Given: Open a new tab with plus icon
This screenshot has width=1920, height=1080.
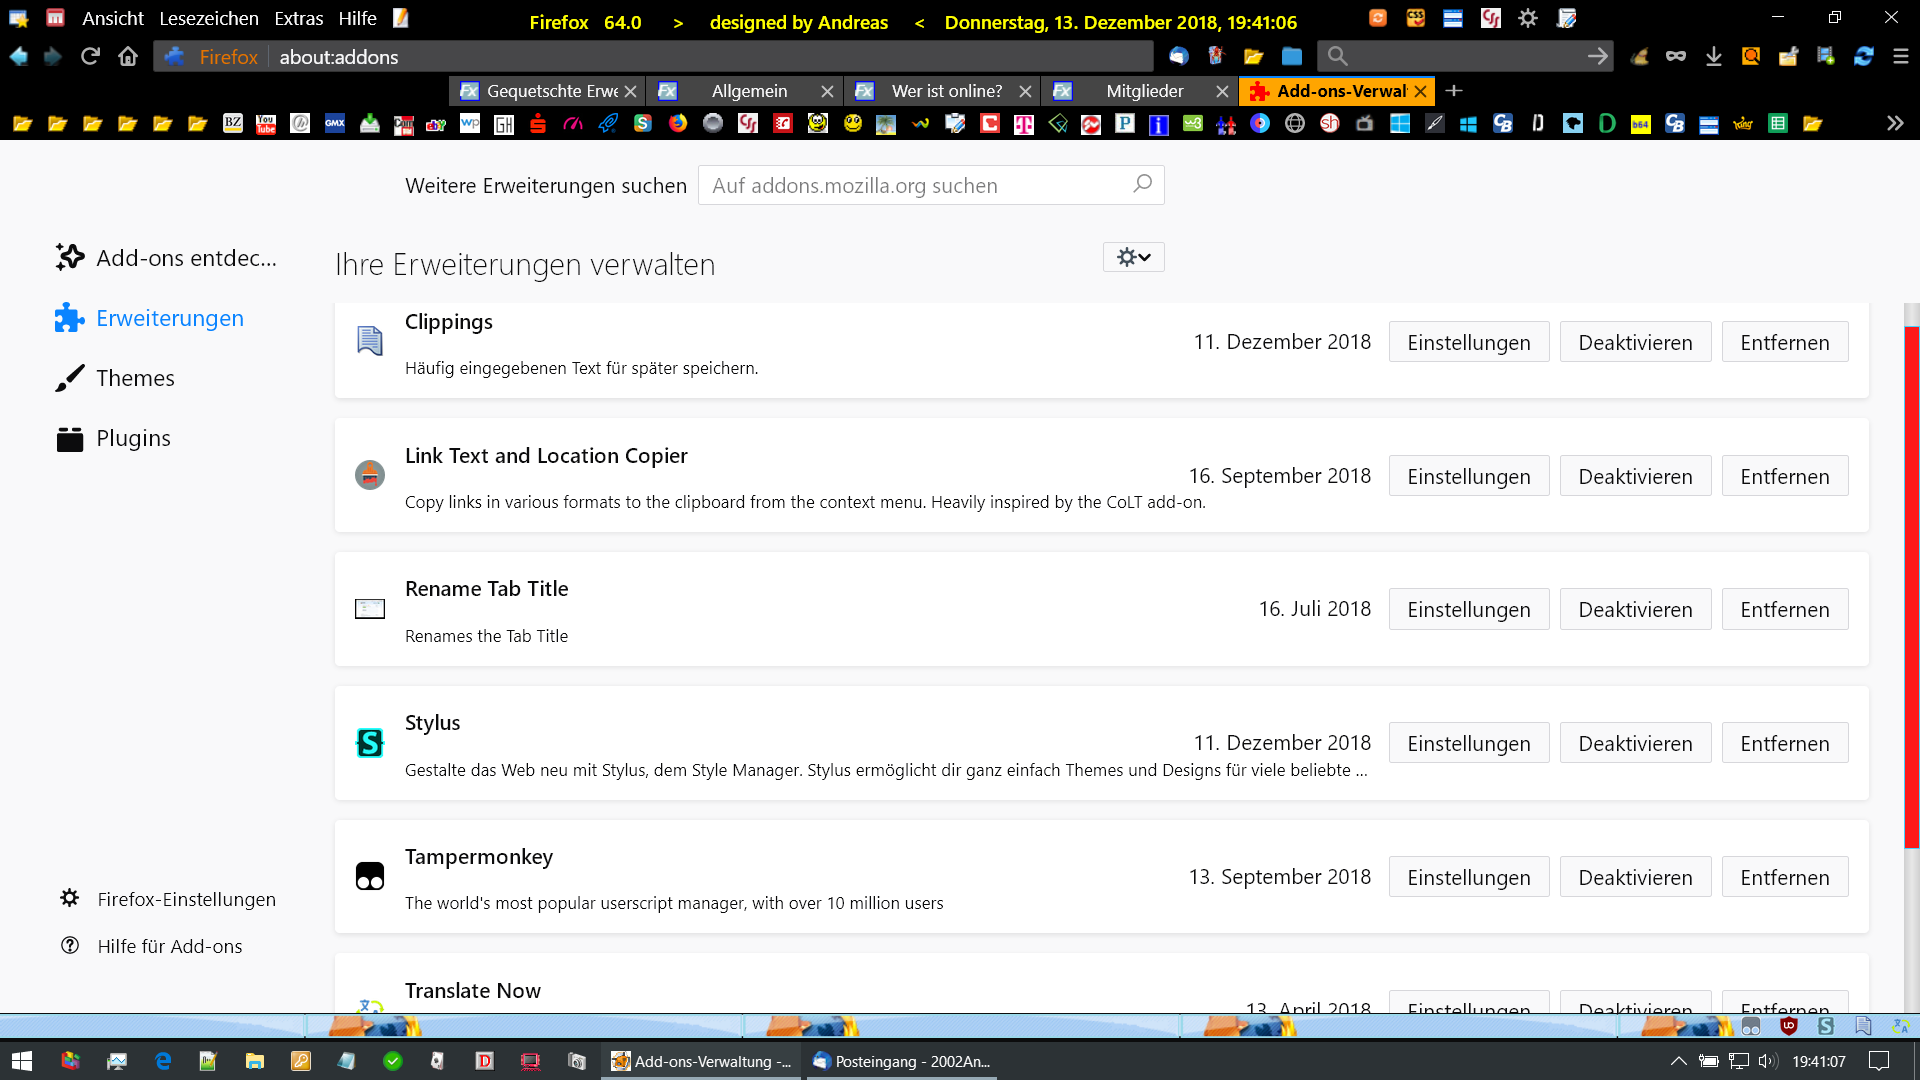Looking at the screenshot, I should click(x=1455, y=91).
